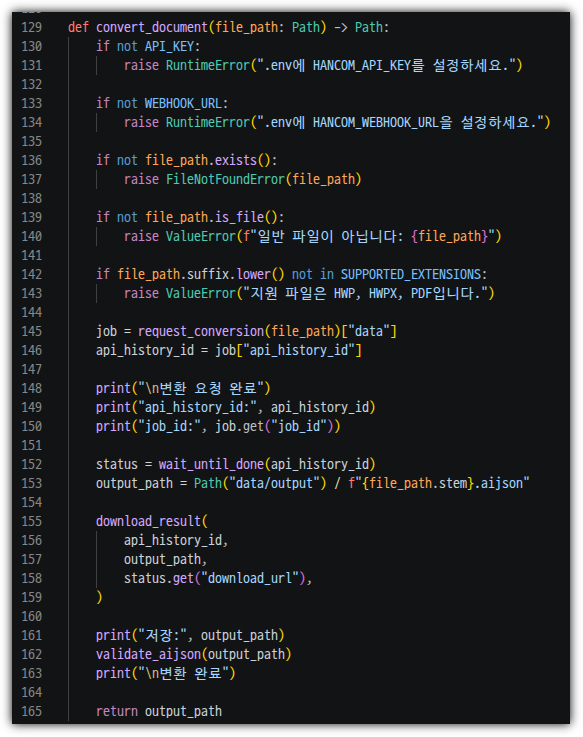Click WEBHOOK_URL on line 133
This screenshot has width=583, height=737.
point(183,103)
